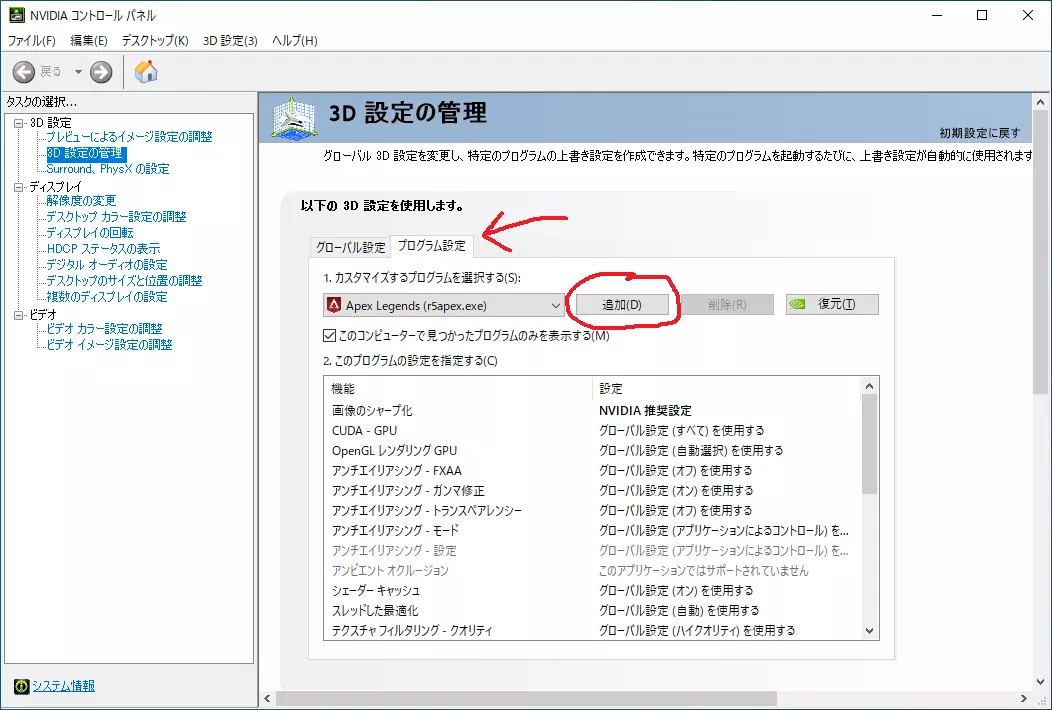Click the Back arrow toolbar icon
The width and height of the screenshot is (1052, 710).
click(x=23, y=72)
